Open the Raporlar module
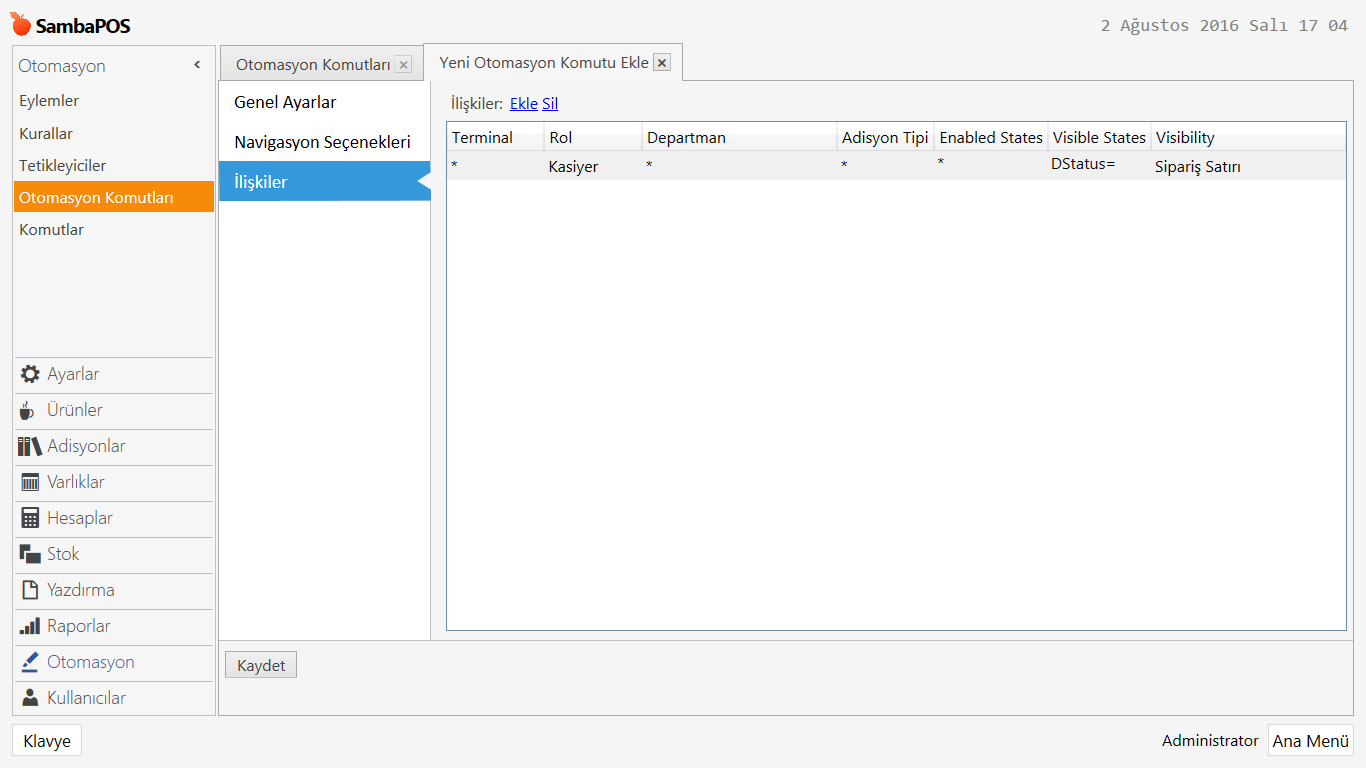The height and width of the screenshot is (768, 1366). pos(114,626)
